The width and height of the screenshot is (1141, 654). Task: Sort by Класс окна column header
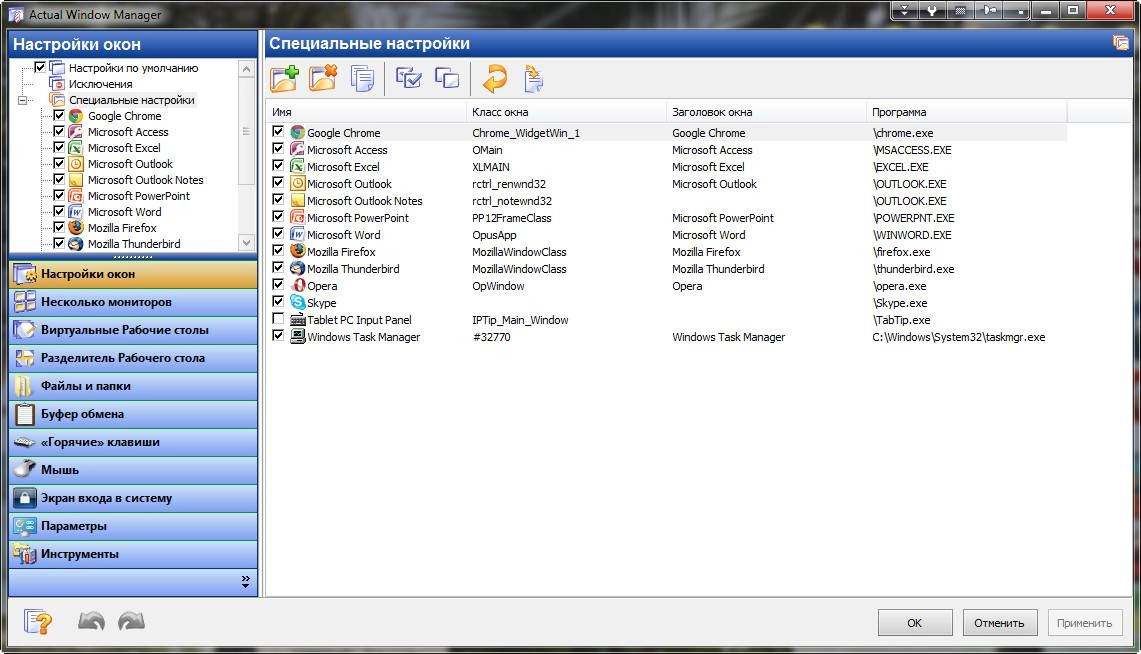click(x=566, y=112)
